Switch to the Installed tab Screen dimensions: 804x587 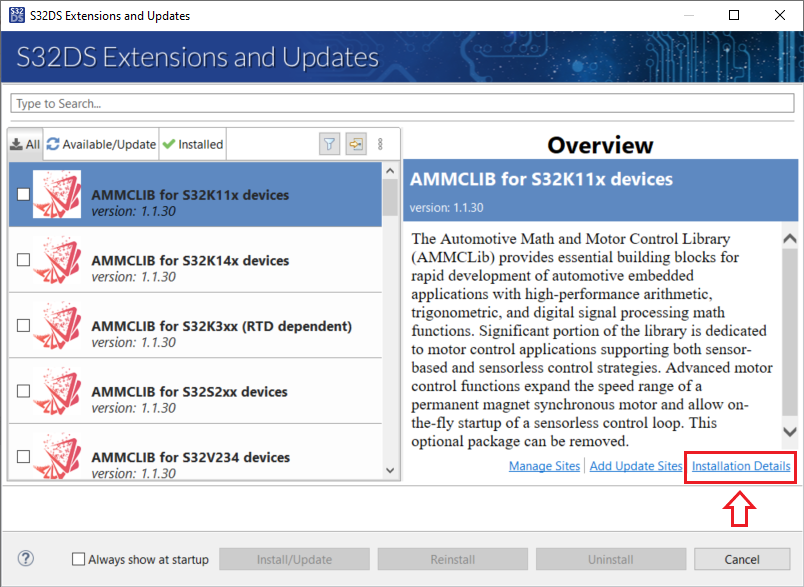(193, 145)
